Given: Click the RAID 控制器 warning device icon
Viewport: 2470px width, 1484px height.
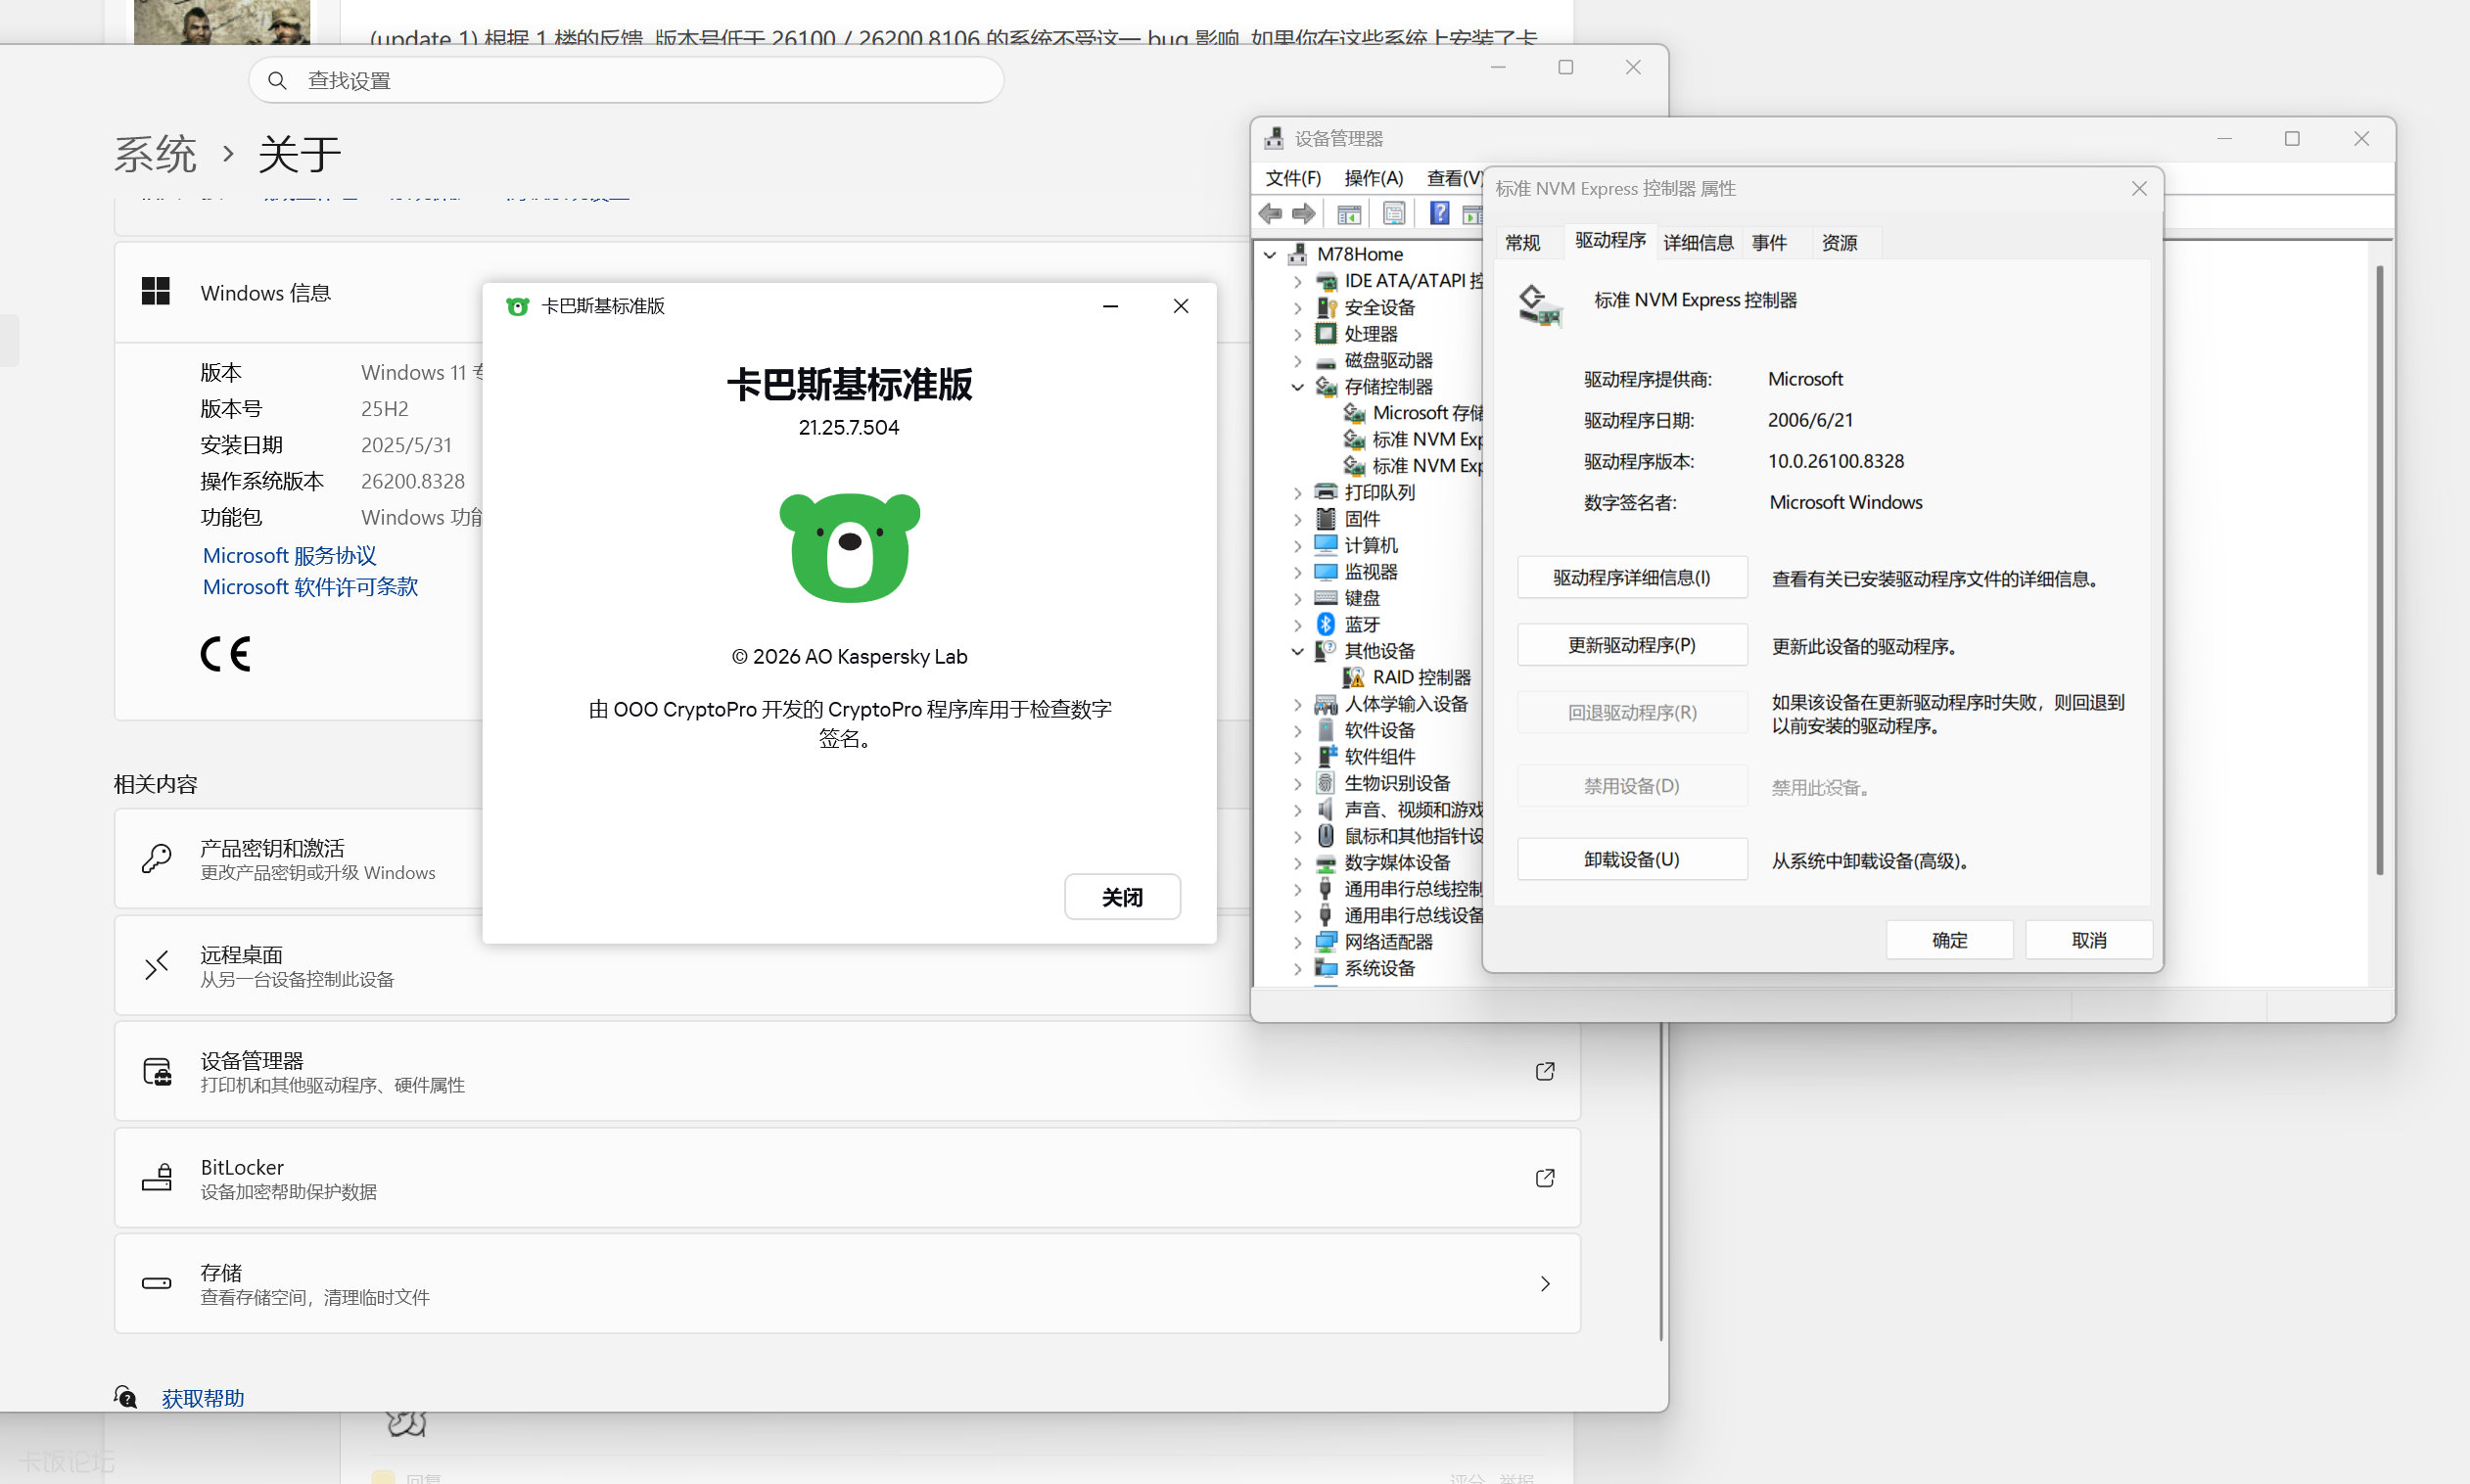Looking at the screenshot, I should click(1354, 677).
